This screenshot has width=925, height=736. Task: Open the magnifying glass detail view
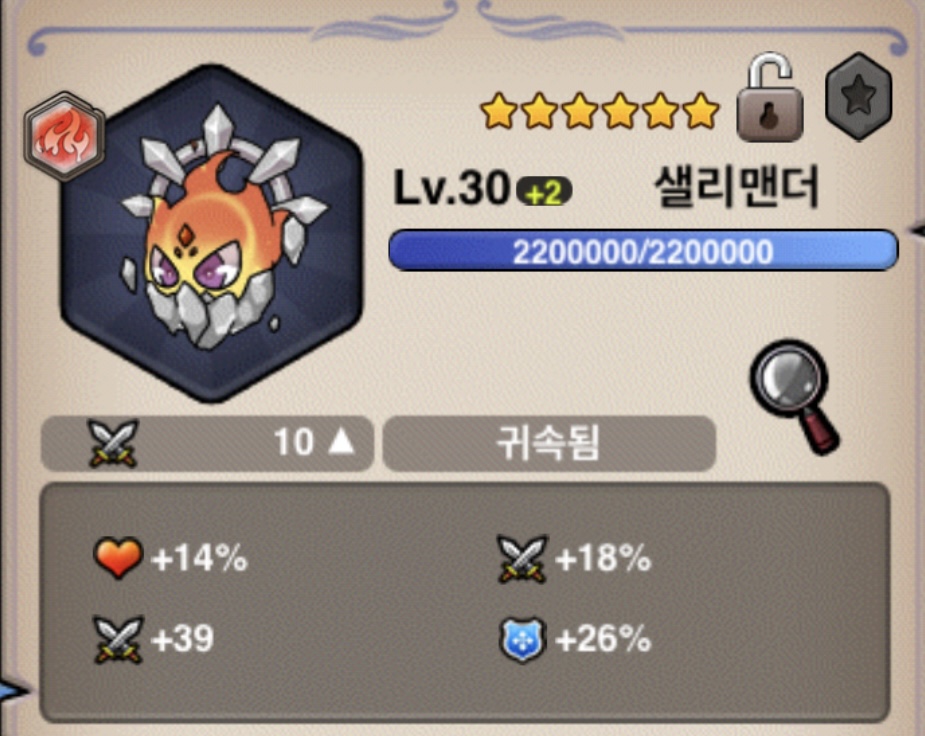[795, 396]
